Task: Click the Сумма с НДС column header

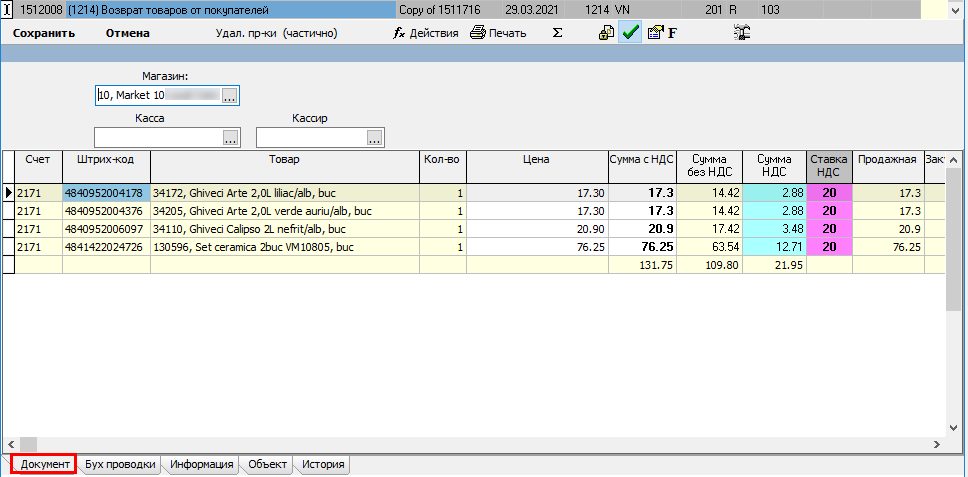Action: pyautogui.click(x=642, y=167)
